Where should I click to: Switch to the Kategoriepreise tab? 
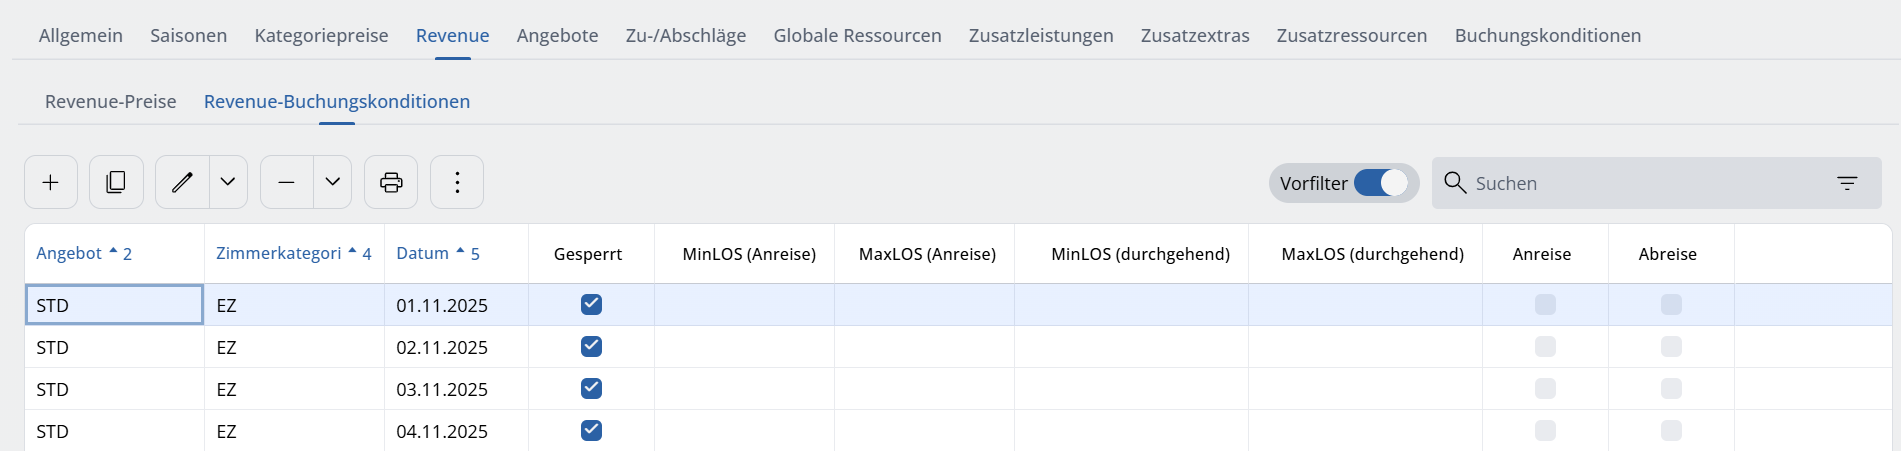[321, 36]
